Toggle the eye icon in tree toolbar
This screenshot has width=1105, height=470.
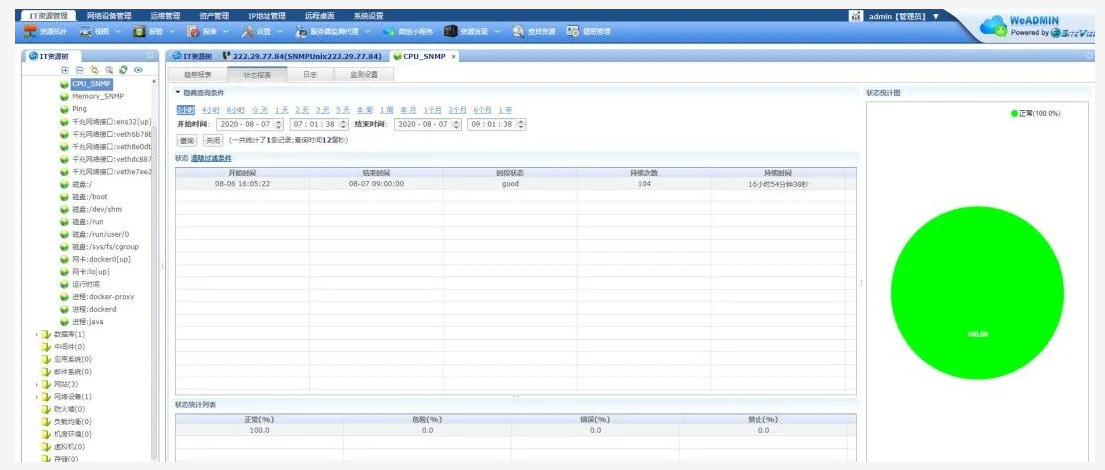click(138, 70)
